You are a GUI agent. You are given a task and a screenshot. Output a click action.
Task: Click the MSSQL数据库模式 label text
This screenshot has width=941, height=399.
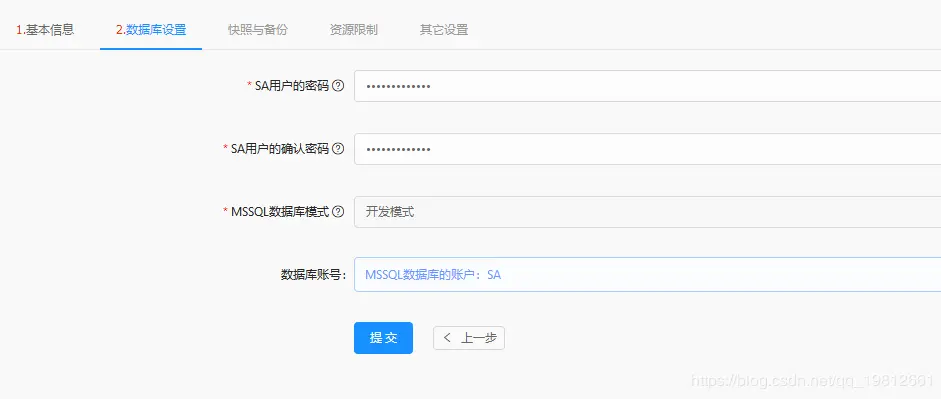click(x=280, y=212)
